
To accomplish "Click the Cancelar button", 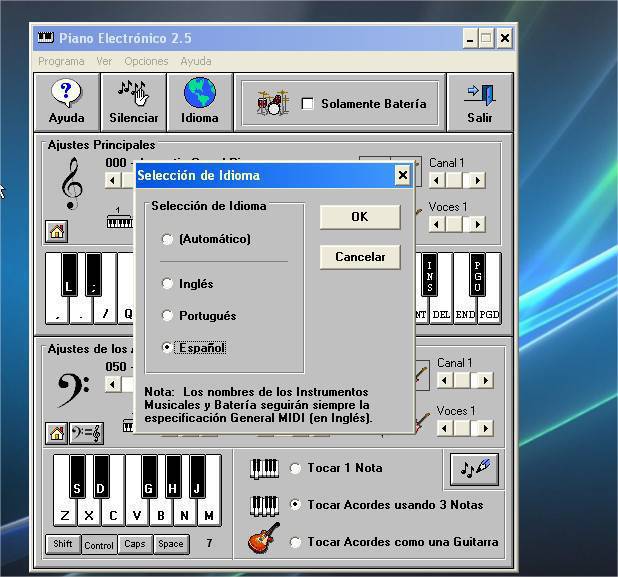I will pyautogui.click(x=360, y=257).
